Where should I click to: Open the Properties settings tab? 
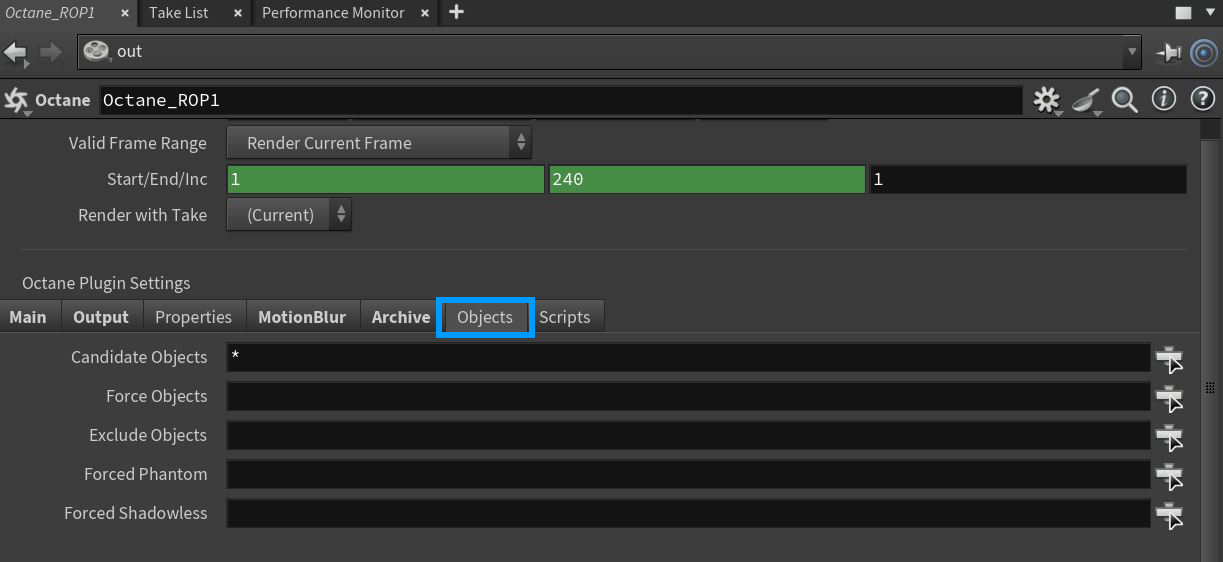pyautogui.click(x=193, y=317)
